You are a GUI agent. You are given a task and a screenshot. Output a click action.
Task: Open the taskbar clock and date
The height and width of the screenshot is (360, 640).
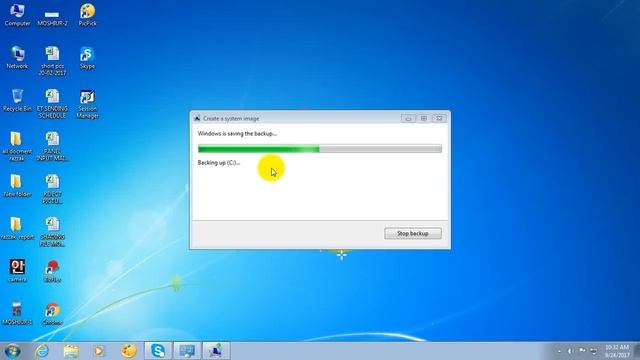click(x=617, y=351)
